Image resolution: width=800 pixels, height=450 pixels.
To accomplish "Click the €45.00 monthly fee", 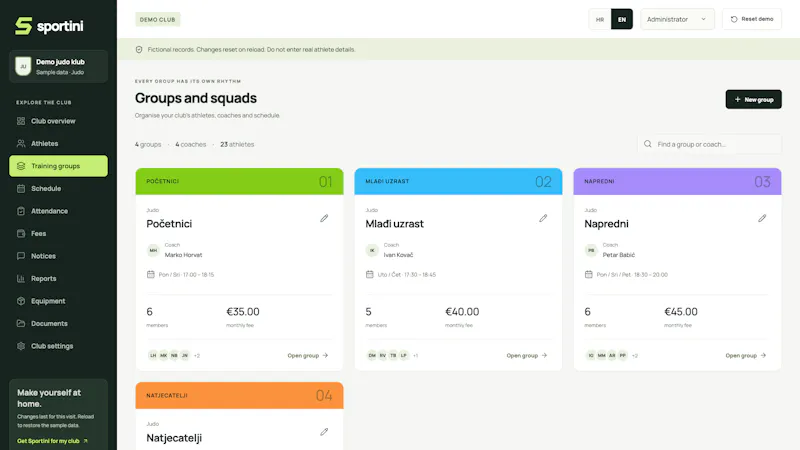I will [x=681, y=312].
